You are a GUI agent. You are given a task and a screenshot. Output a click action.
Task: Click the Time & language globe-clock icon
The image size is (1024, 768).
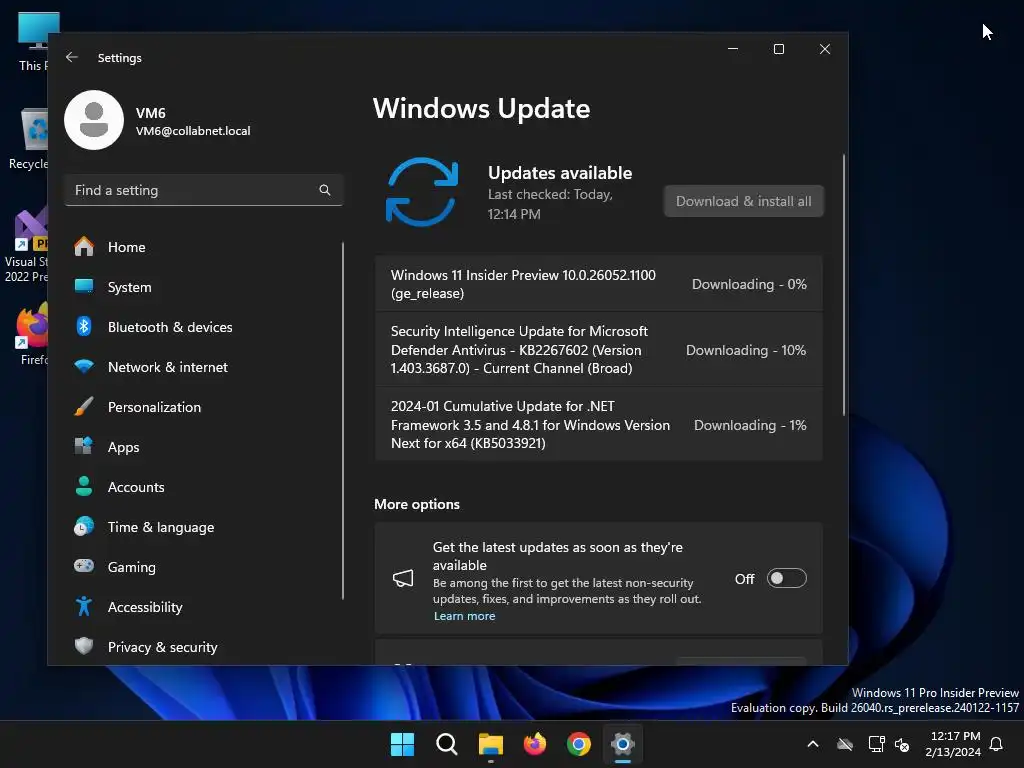point(84,526)
